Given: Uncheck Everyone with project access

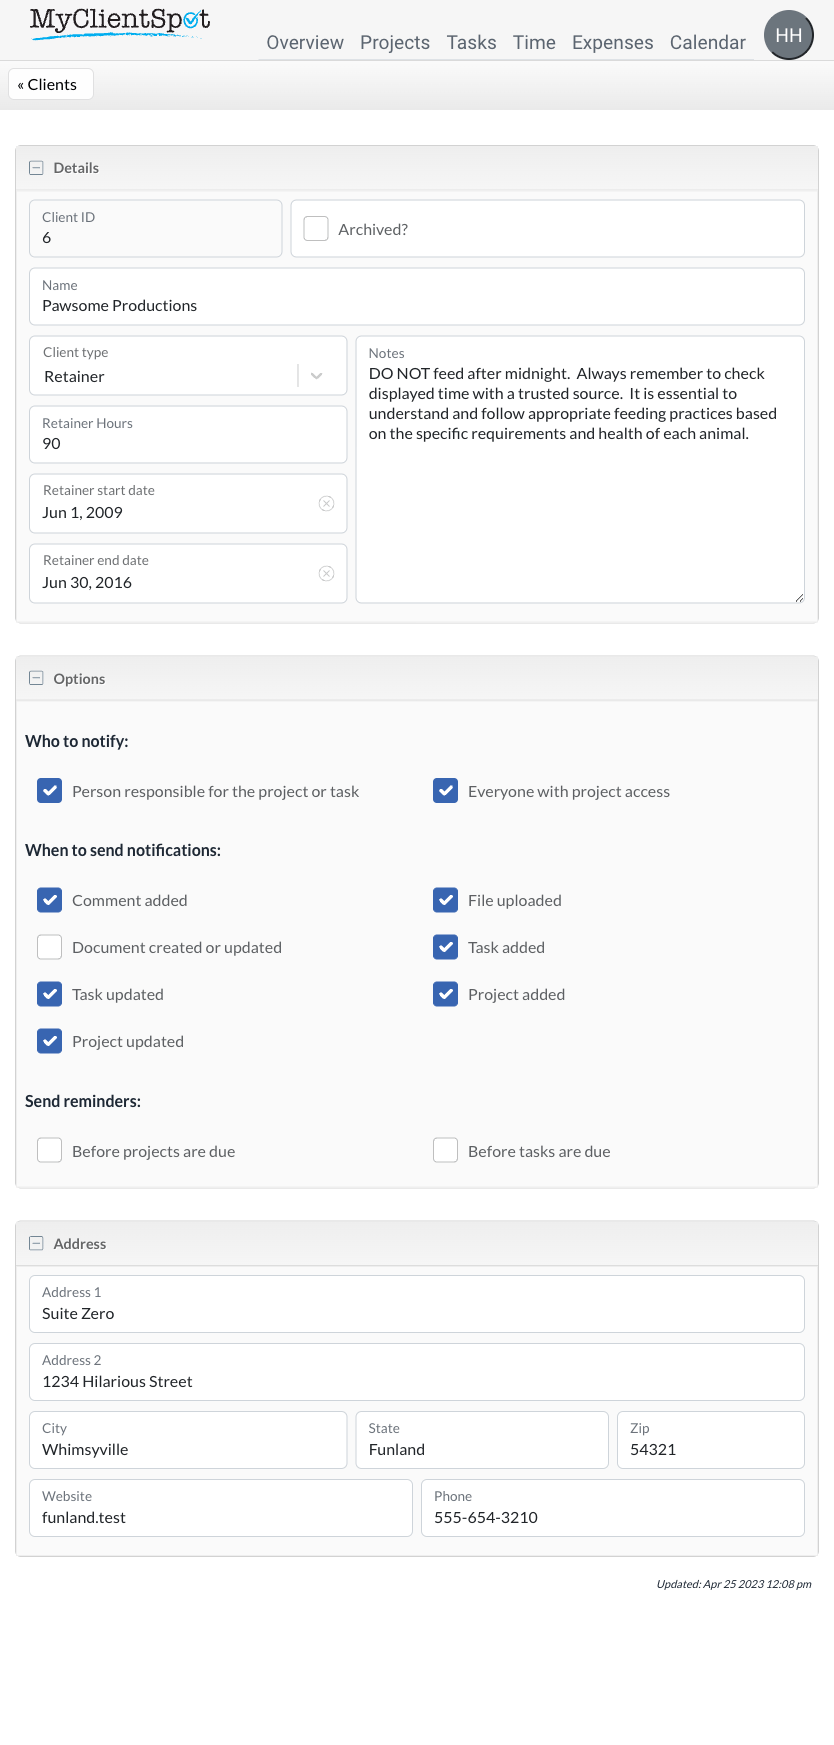Looking at the screenshot, I should click(x=446, y=791).
